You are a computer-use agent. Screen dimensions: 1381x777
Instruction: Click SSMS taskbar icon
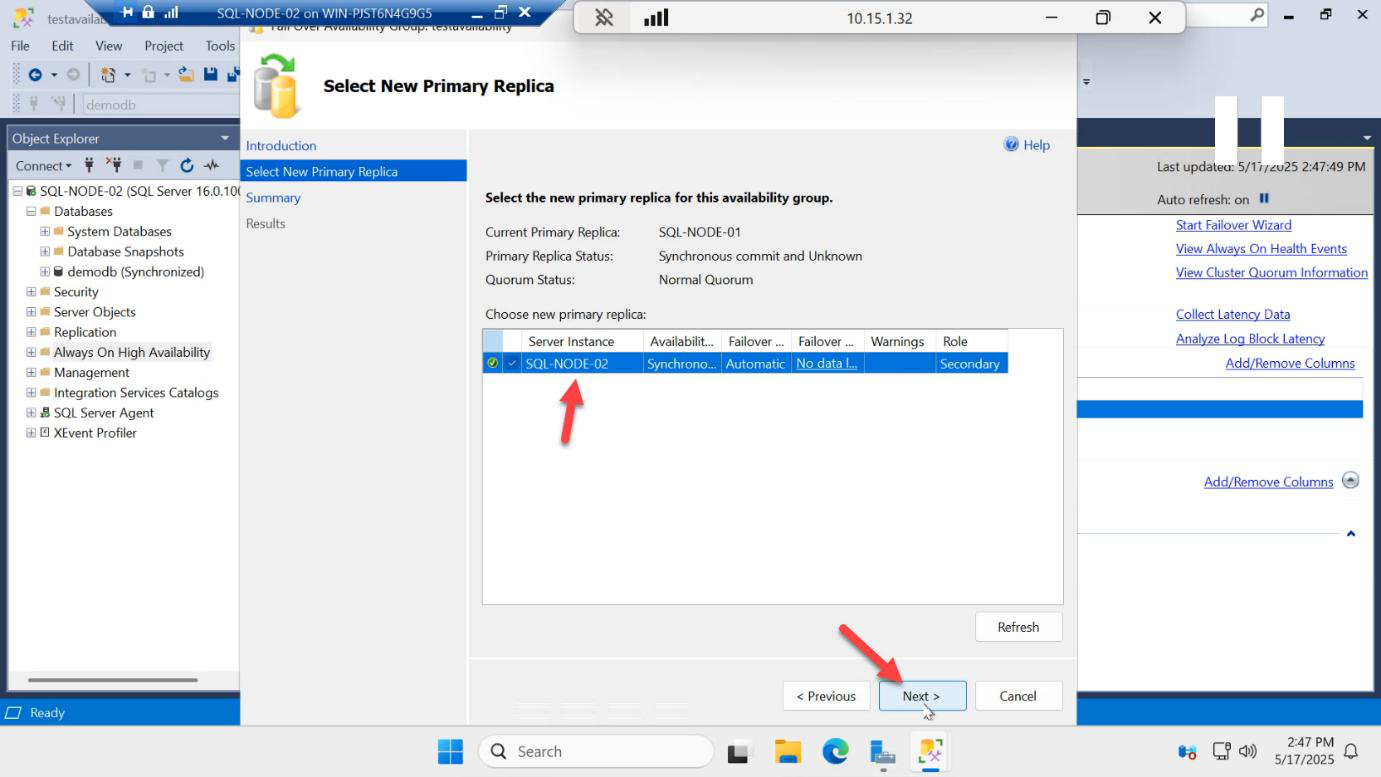(930, 752)
